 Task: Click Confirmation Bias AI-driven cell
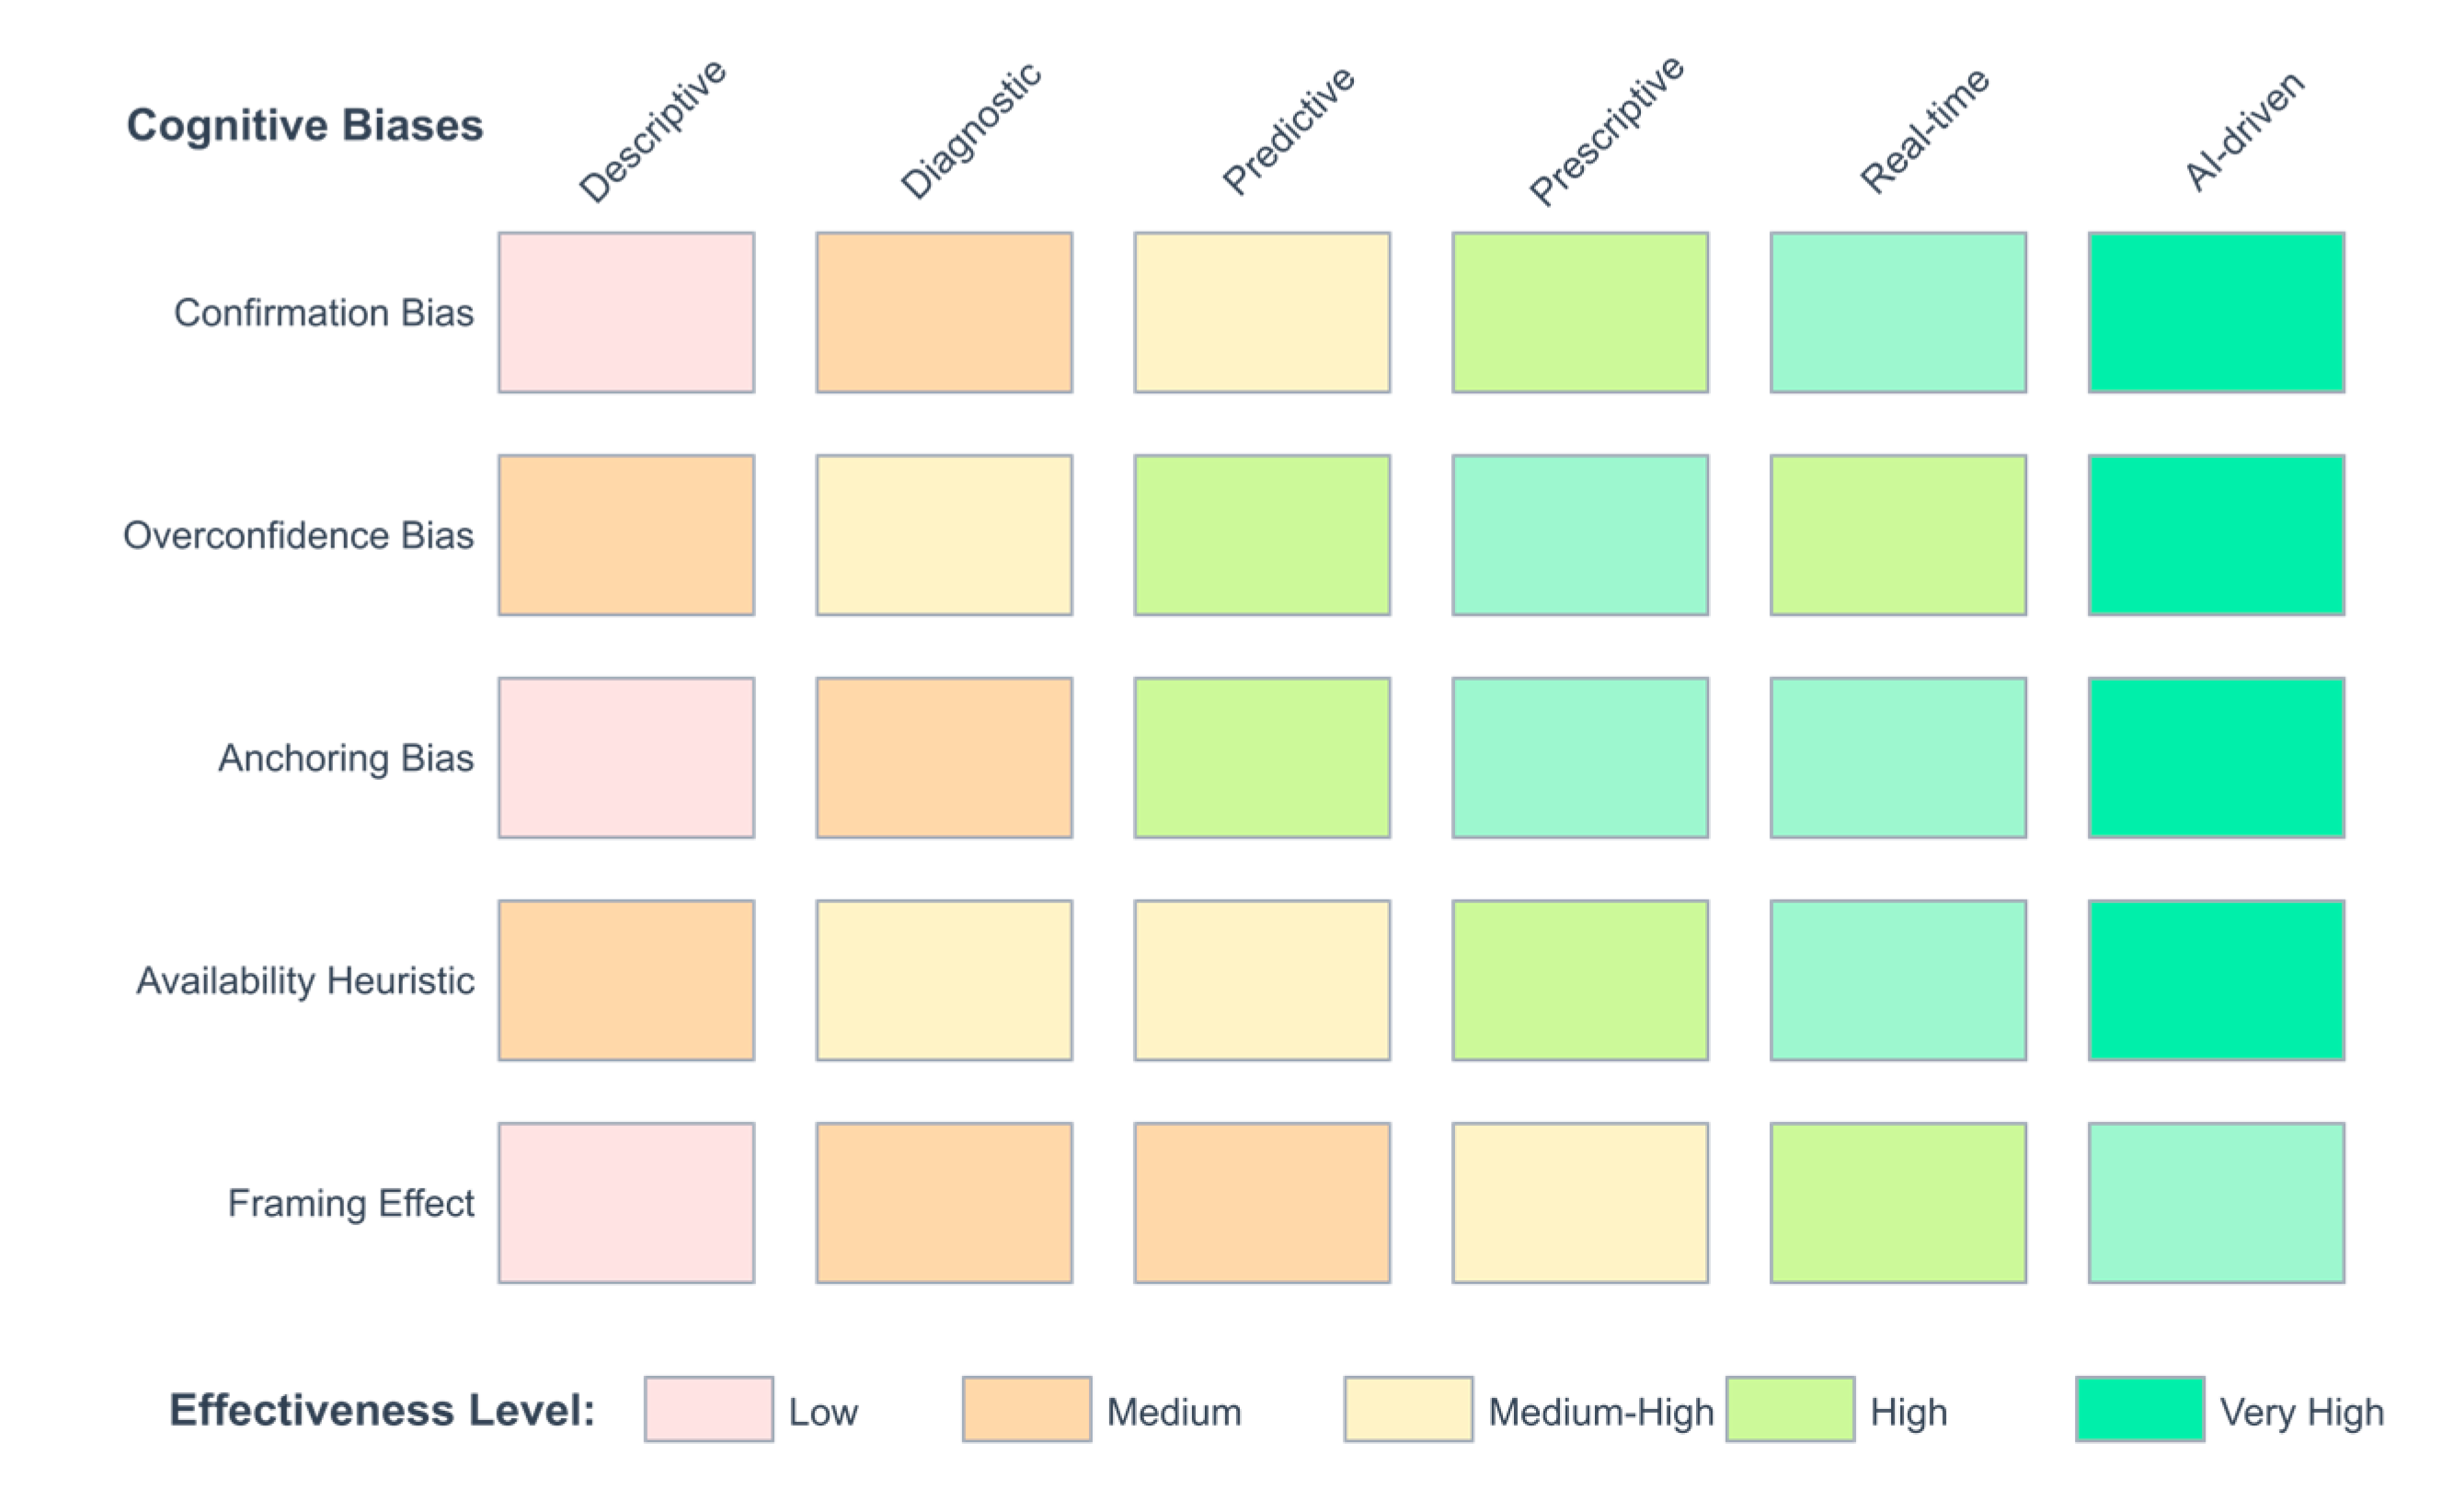click(2215, 313)
